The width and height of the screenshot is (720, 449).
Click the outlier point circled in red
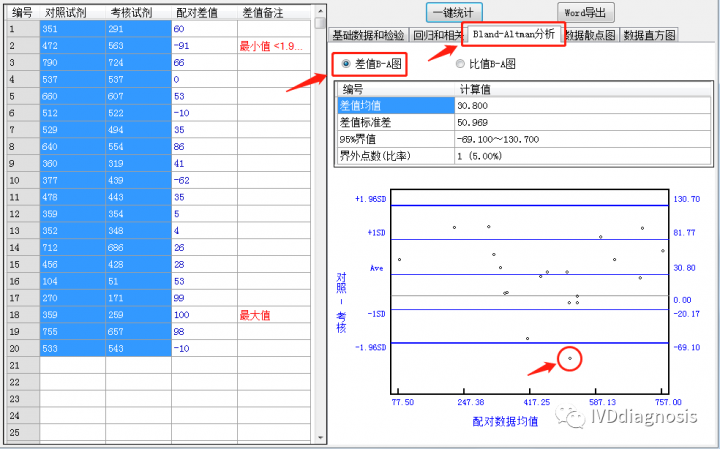click(x=570, y=357)
